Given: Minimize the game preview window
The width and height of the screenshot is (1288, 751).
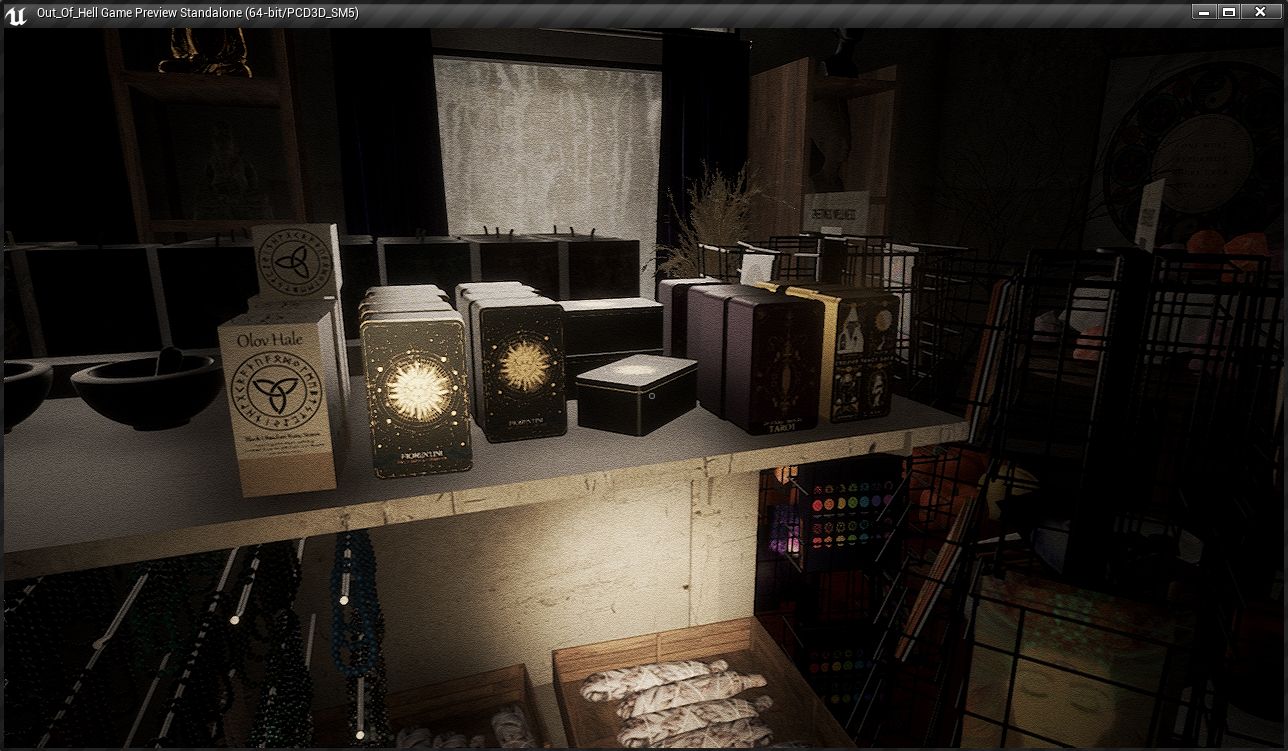Looking at the screenshot, I should coord(1204,12).
